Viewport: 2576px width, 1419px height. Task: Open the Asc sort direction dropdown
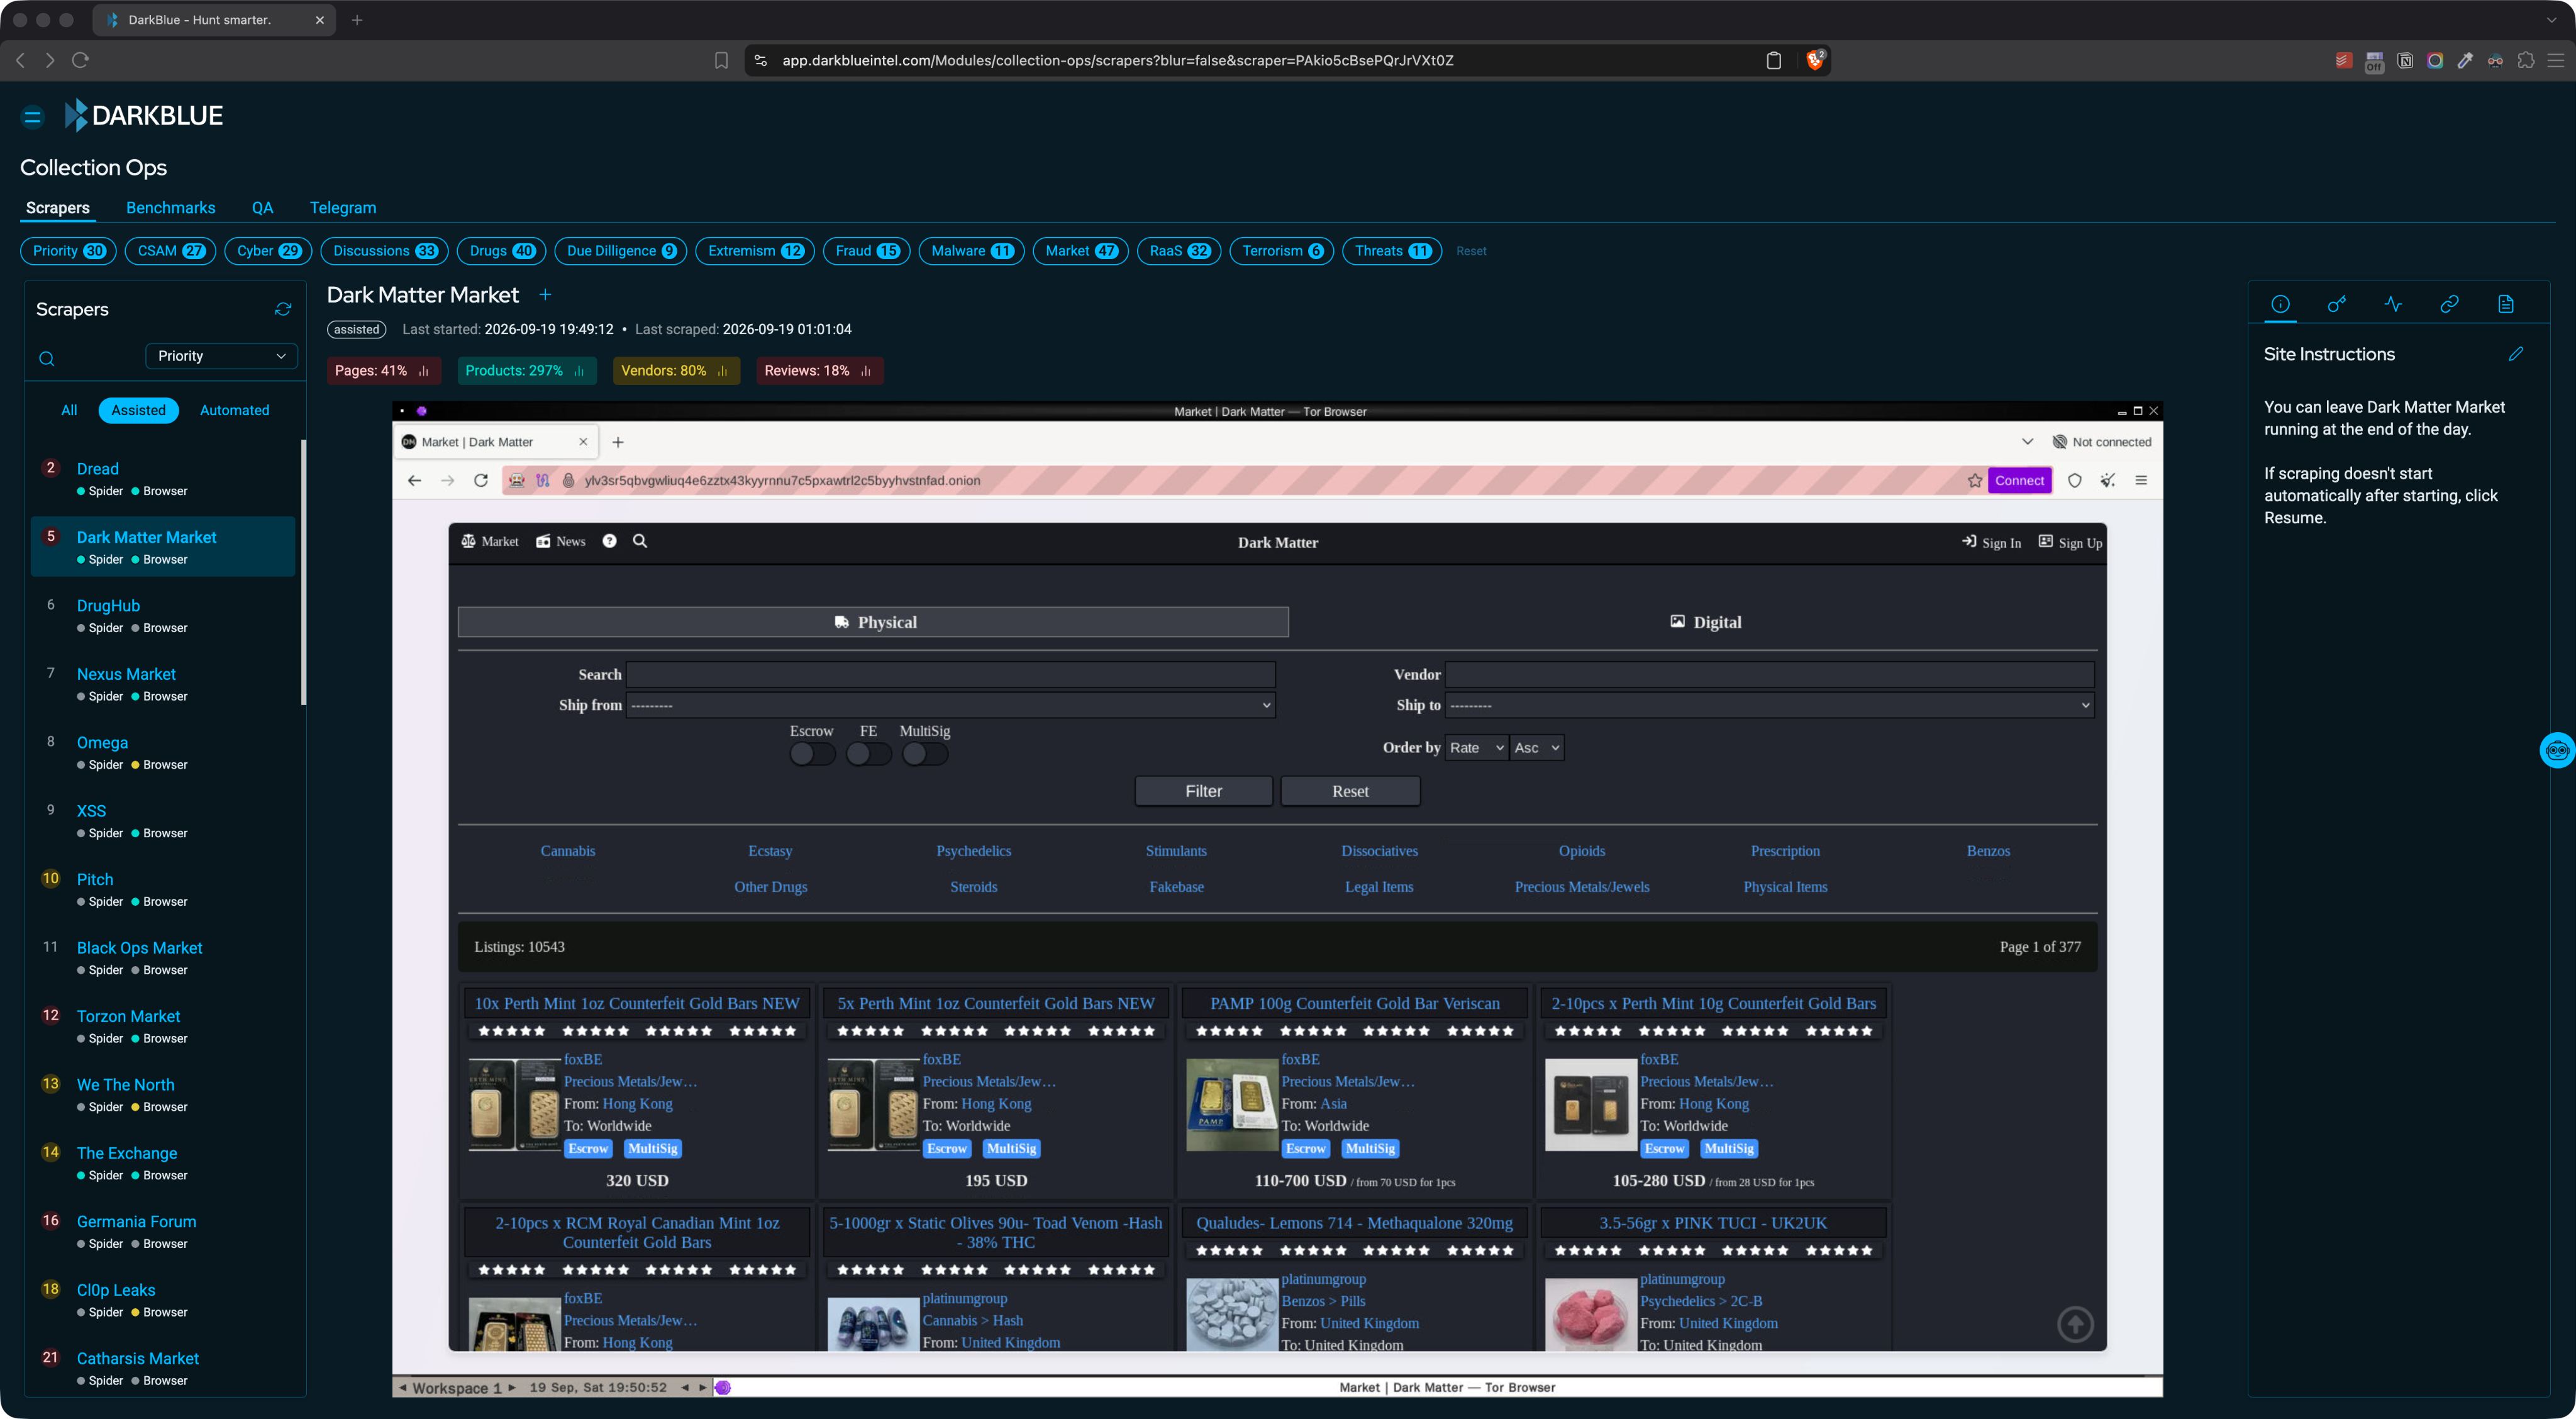1536,748
